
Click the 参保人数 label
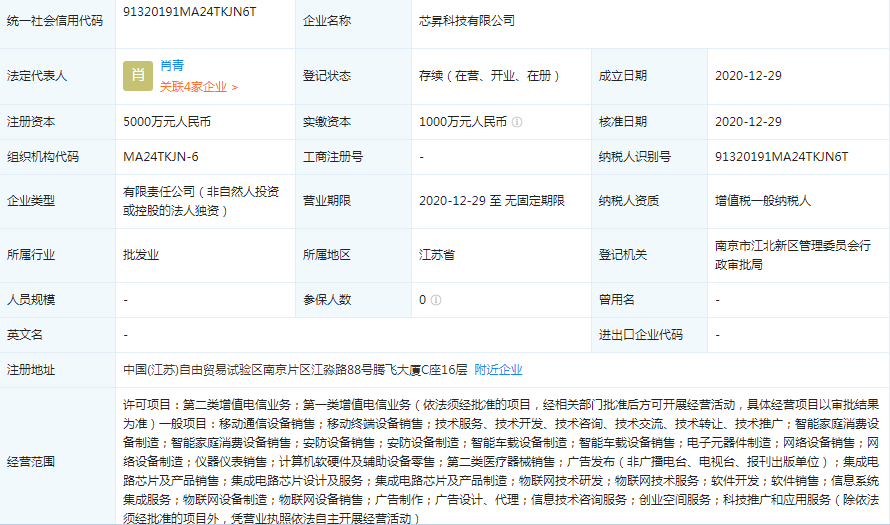point(327,300)
